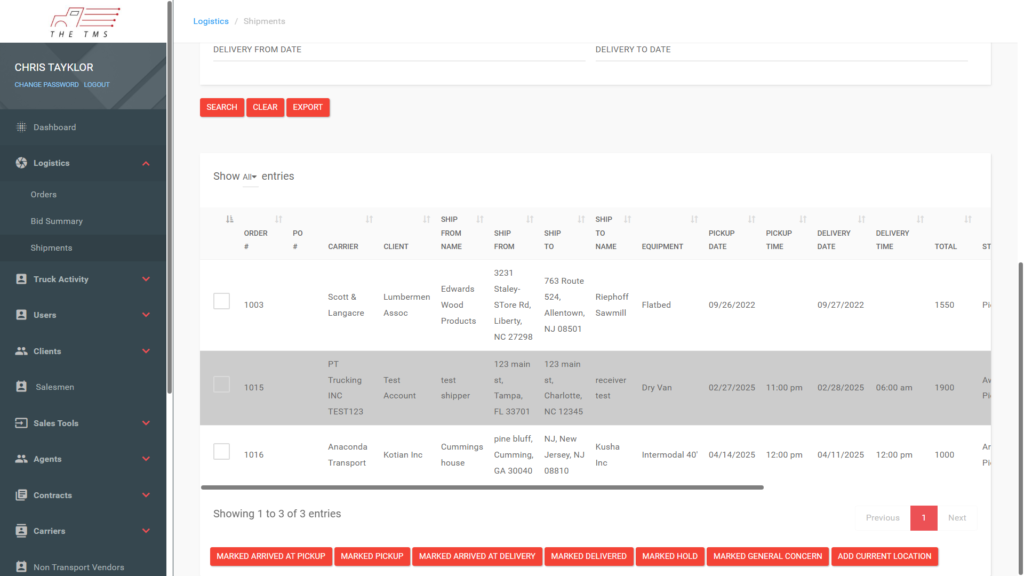Click the table's horizontal scrollbar
Viewport: 1024px width, 576px height.
pyautogui.click(x=482, y=487)
